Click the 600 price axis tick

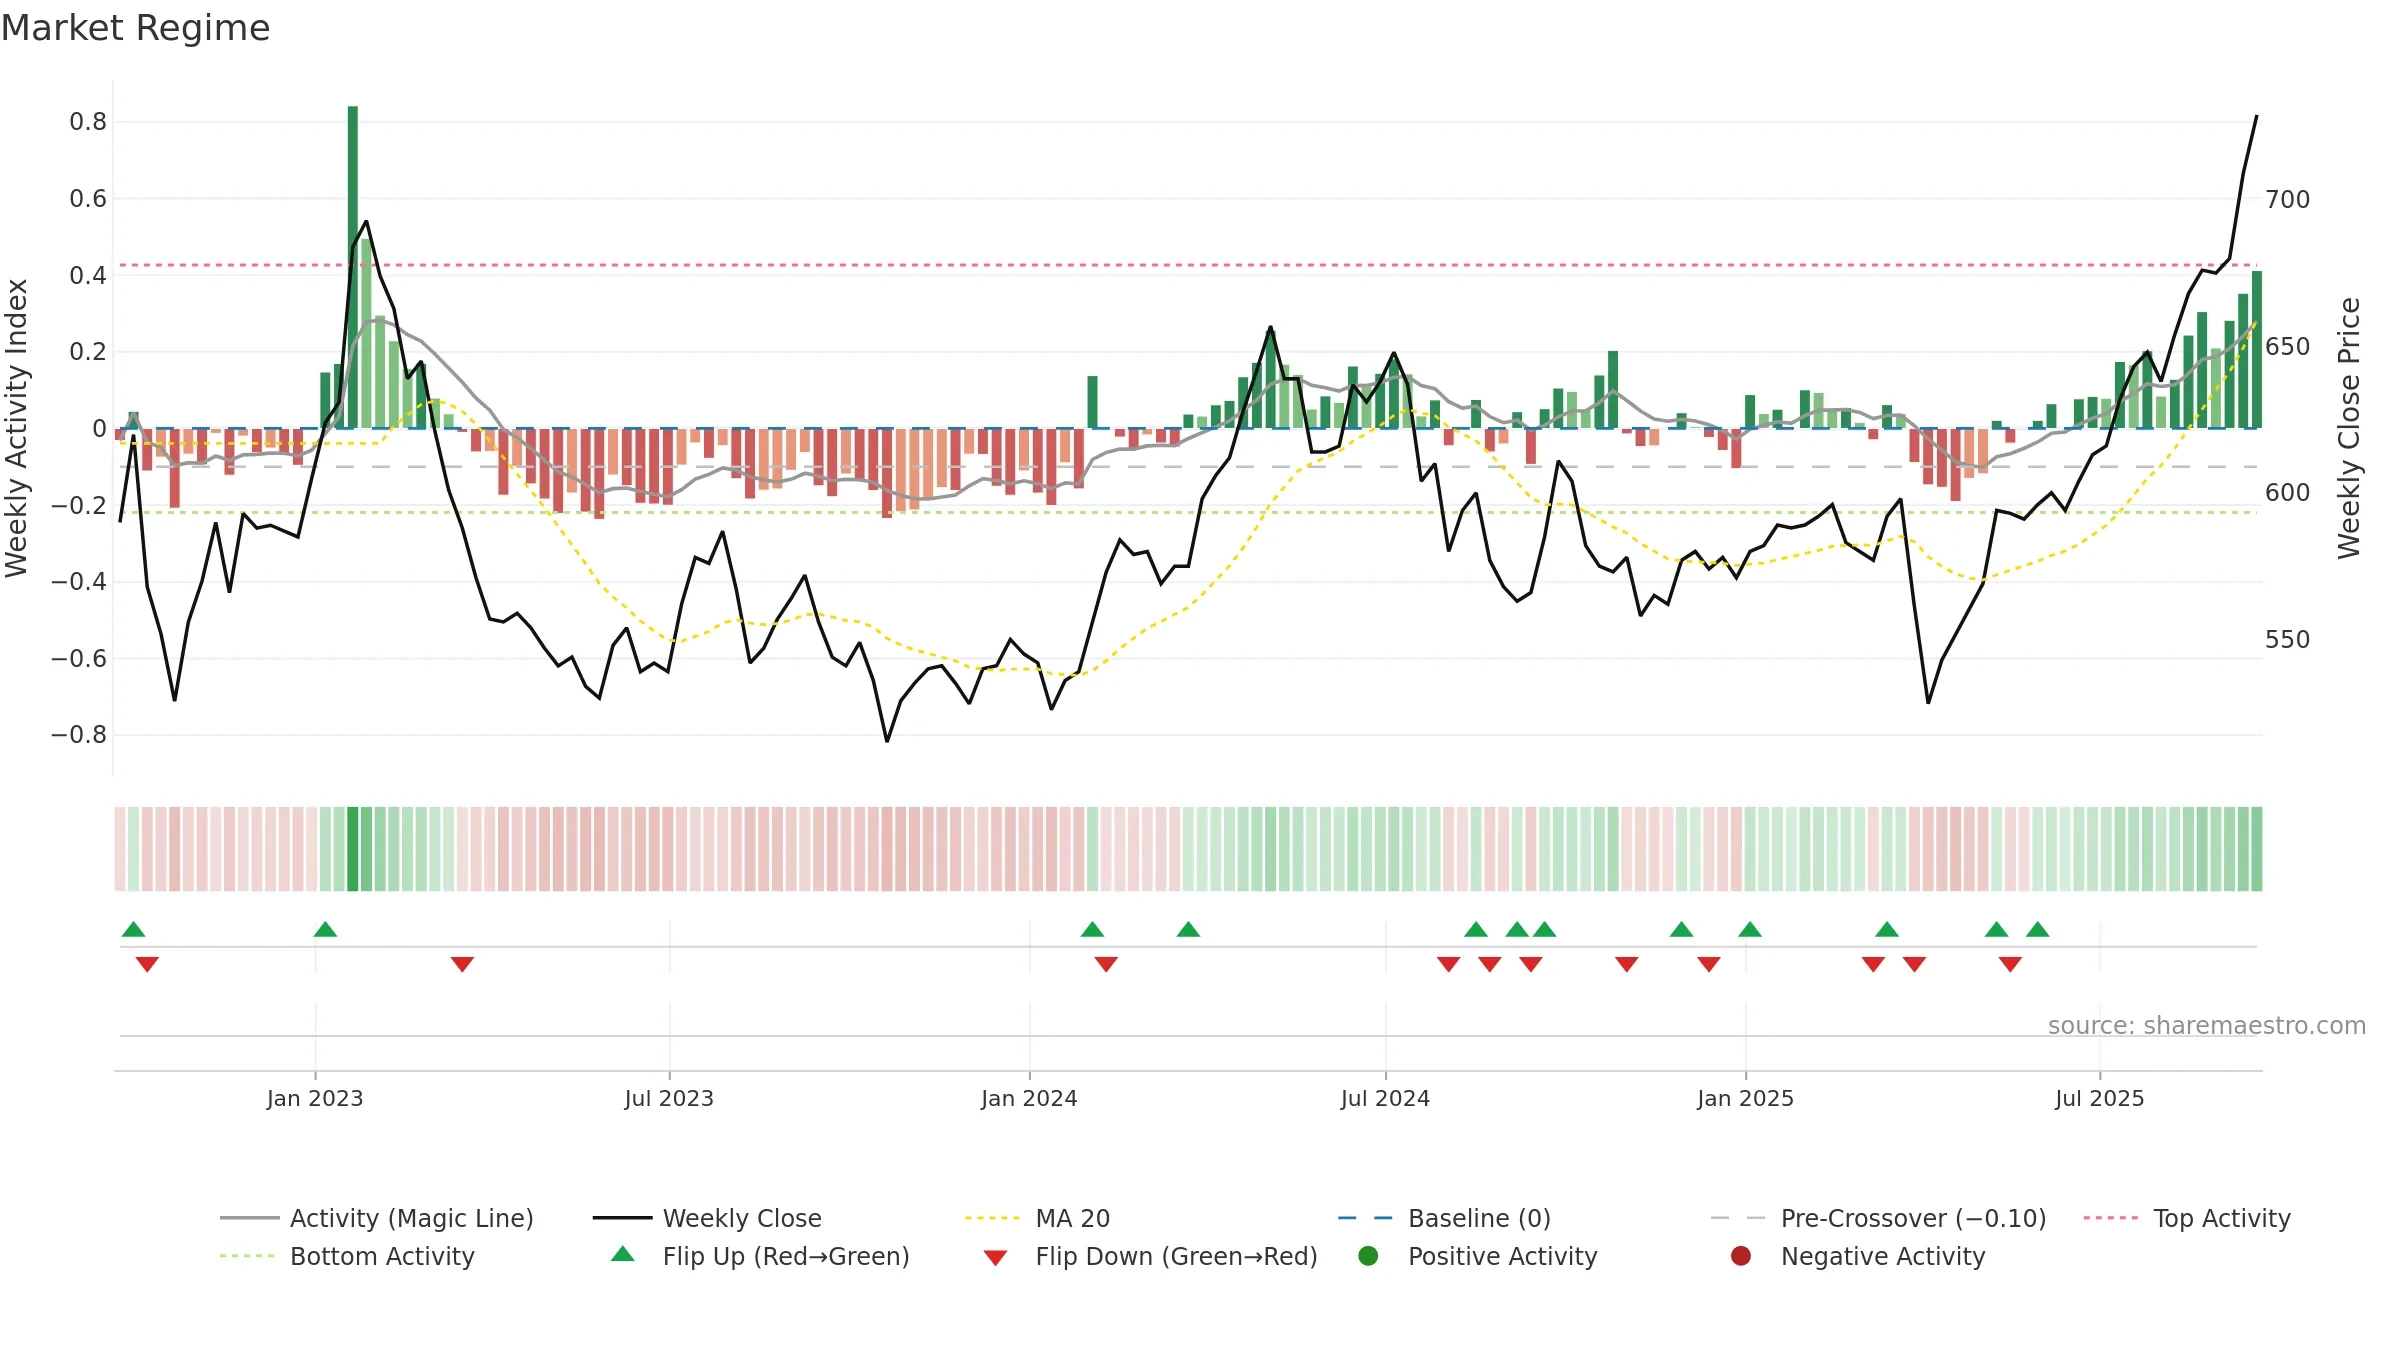2287,492
